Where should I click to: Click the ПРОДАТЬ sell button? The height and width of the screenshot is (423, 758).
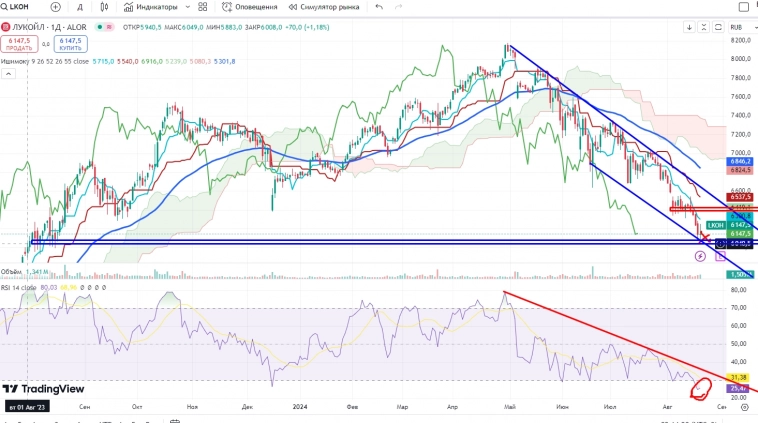coord(20,43)
